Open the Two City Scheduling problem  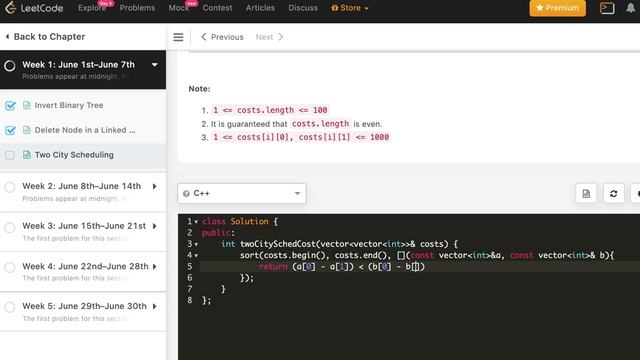[74, 155]
